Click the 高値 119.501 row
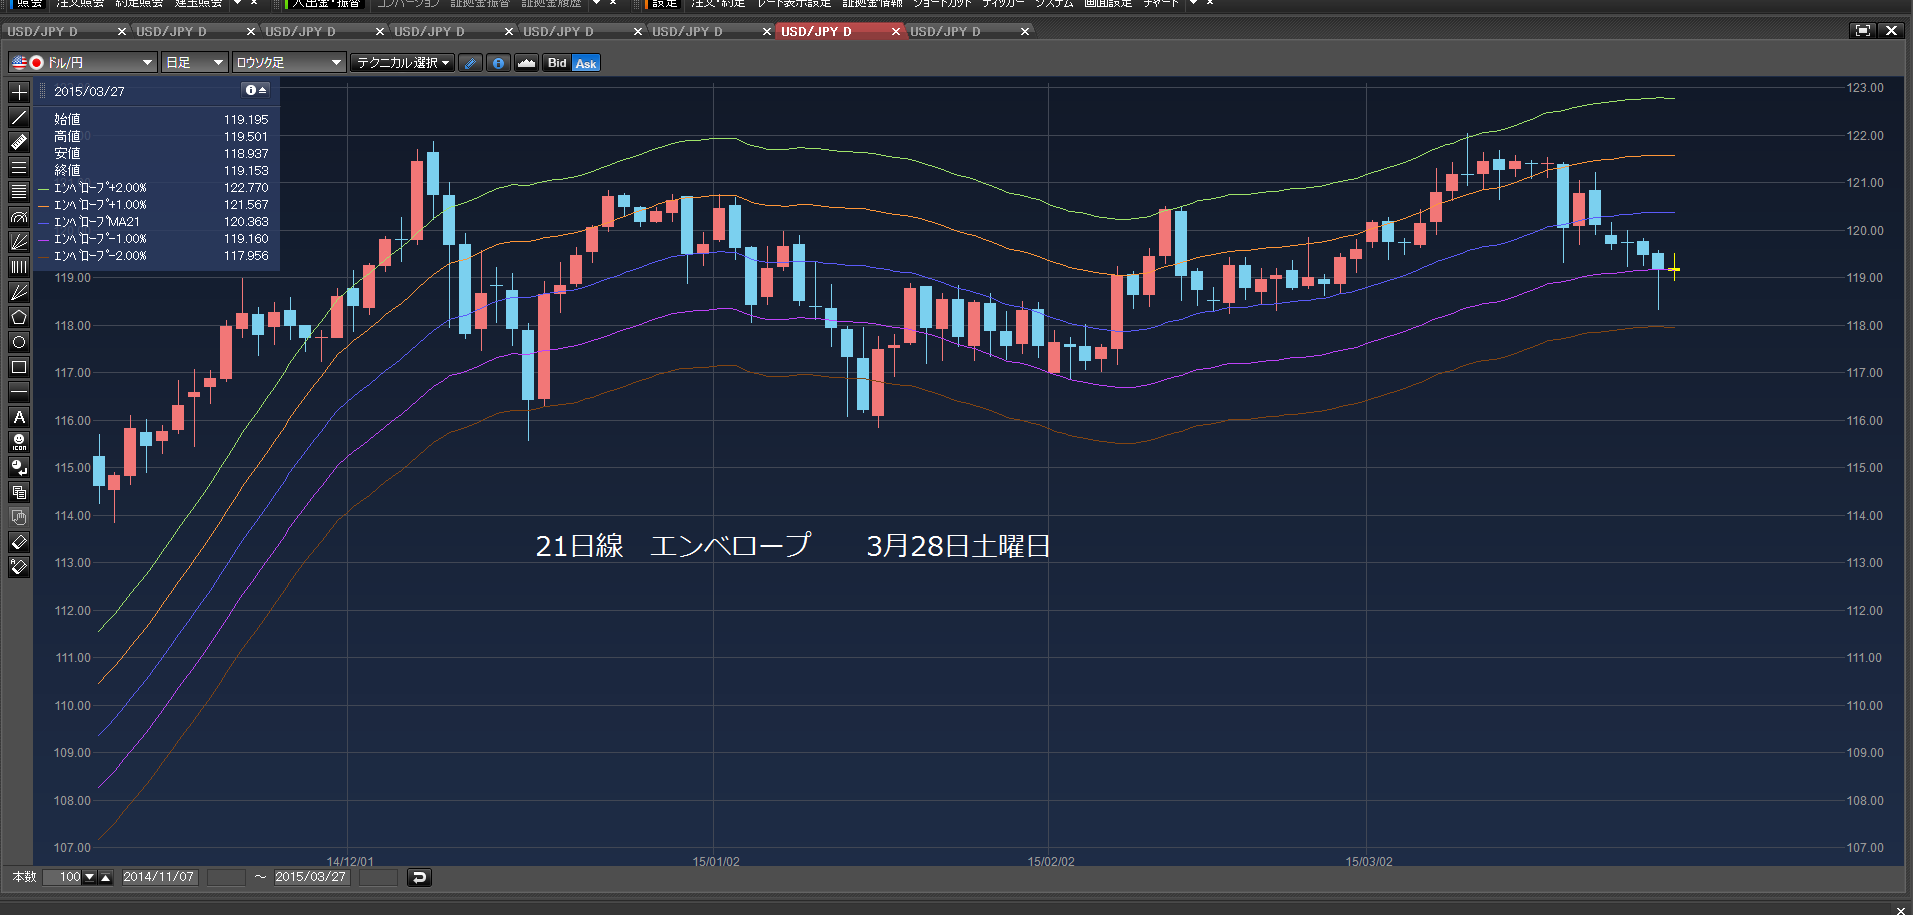Viewport: 1913px width, 915px height. (x=160, y=136)
